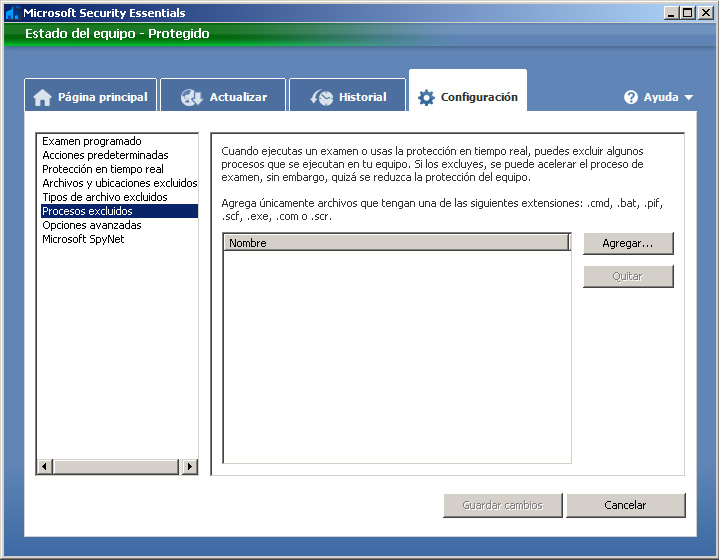Screen dimensions: 719x560
Task: Expand the Ayuda dropdown arrow
Action: point(689,98)
